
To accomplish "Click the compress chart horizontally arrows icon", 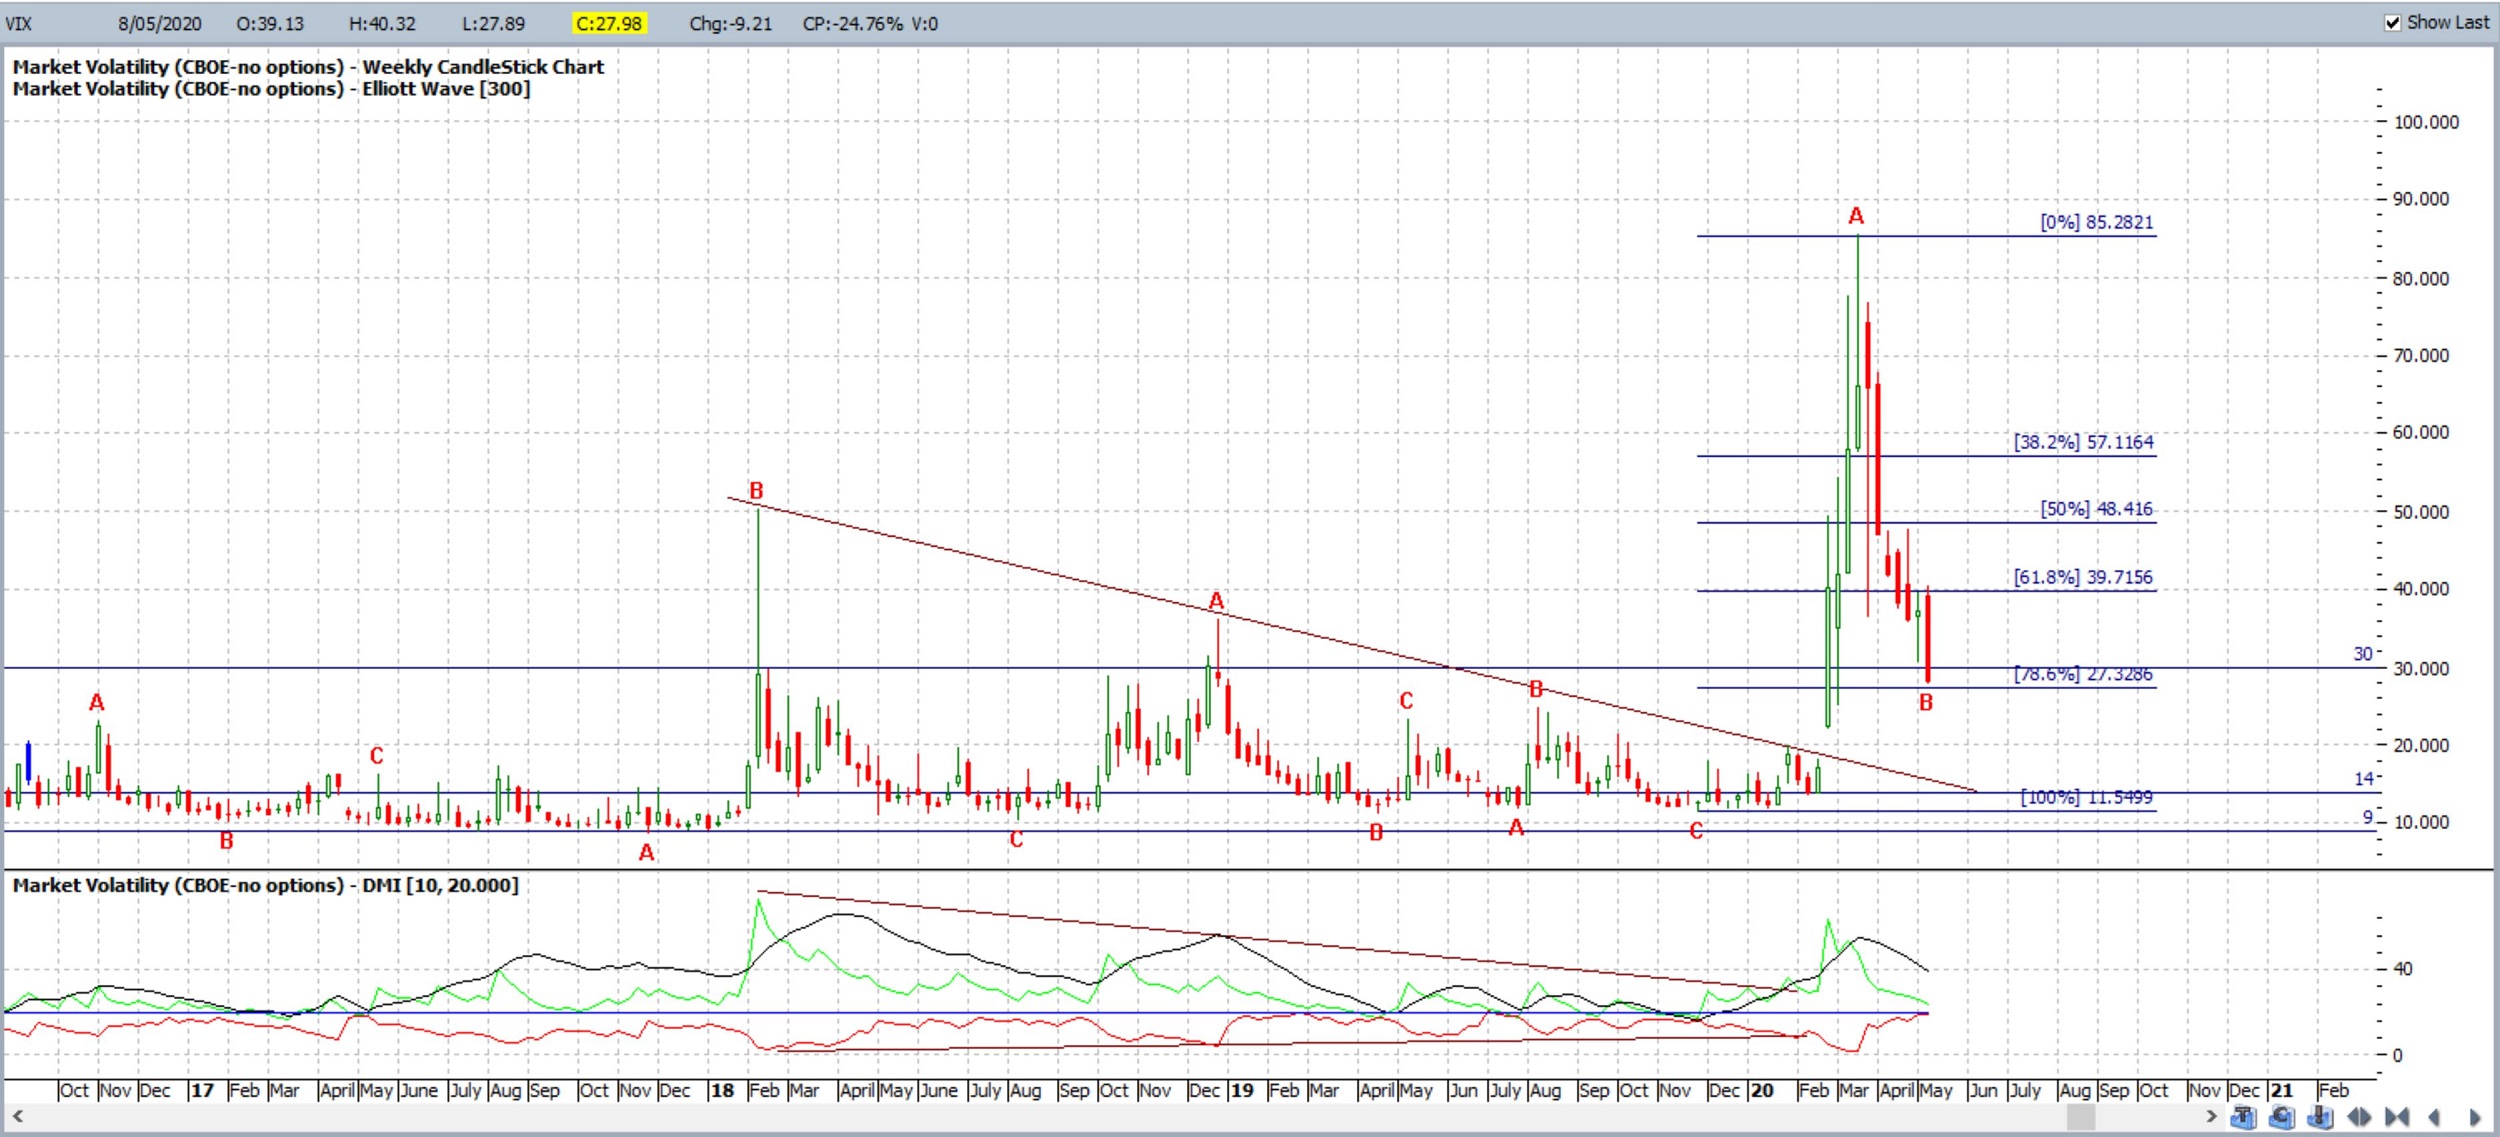I will tap(2397, 1117).
